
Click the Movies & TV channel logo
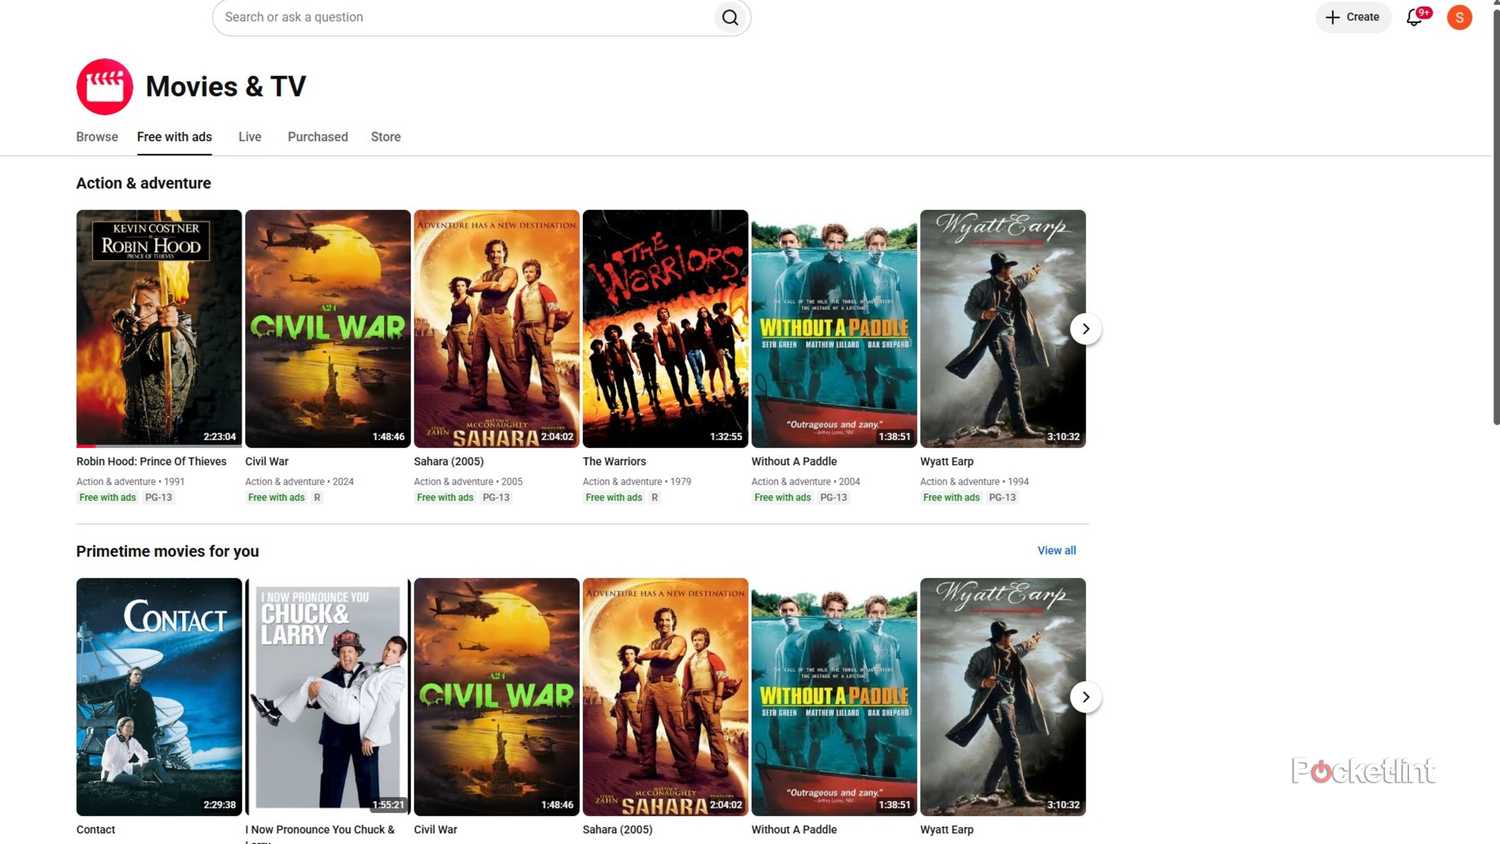pos(104,87)
